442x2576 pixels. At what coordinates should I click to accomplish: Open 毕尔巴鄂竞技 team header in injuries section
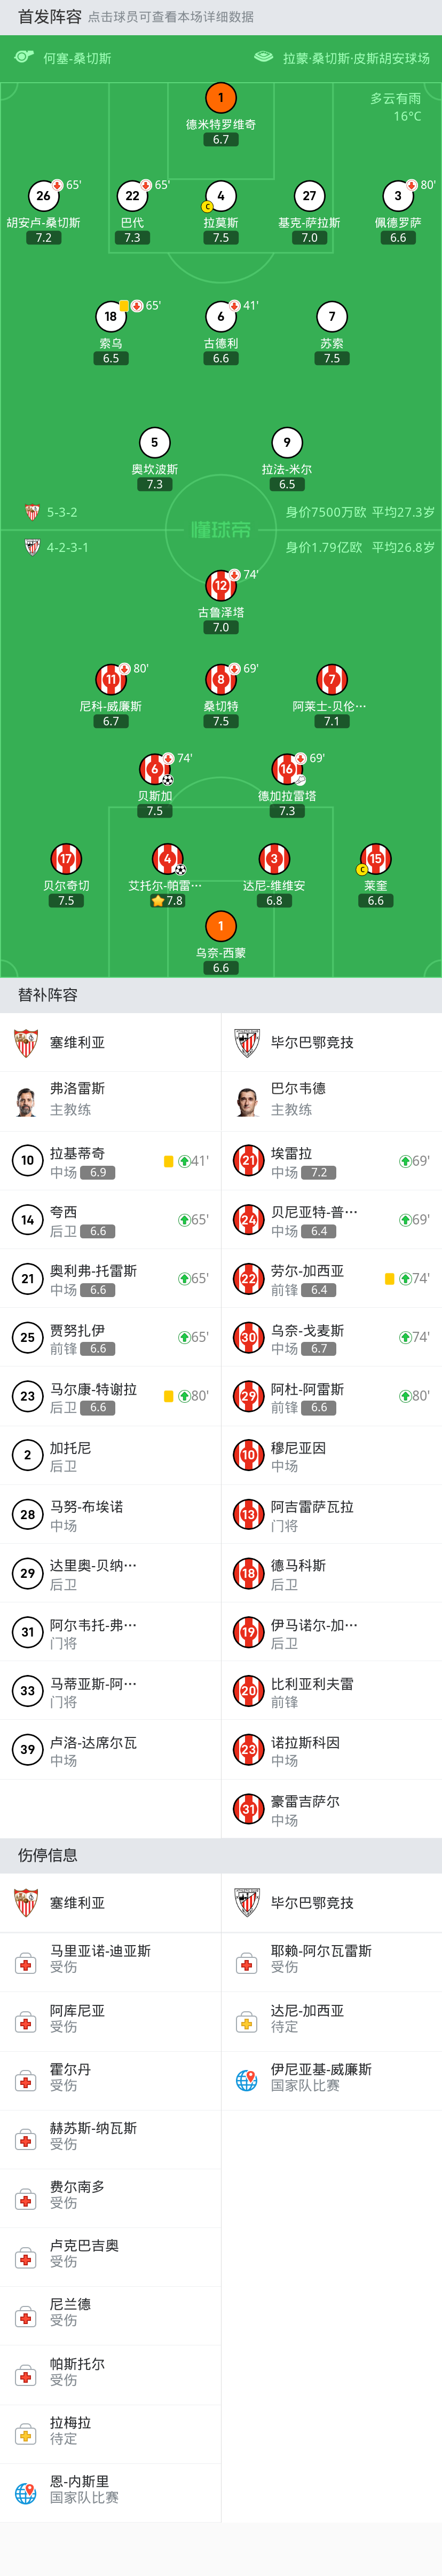(331, 1903)
